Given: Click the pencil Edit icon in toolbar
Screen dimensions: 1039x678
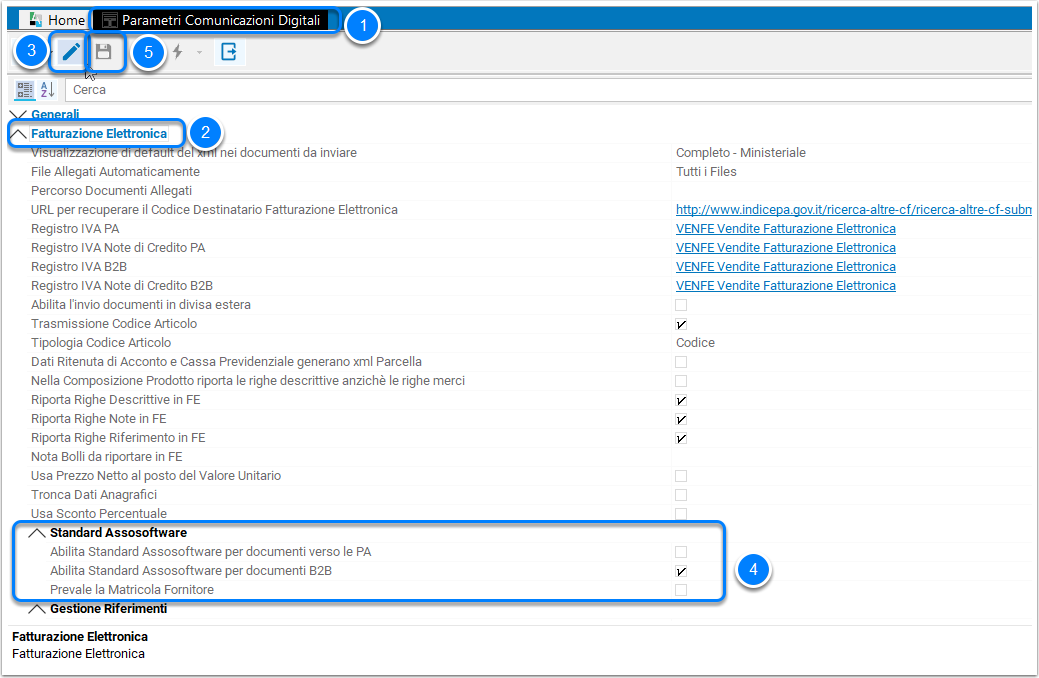Looking at the screenshot, I should pyautogui.click(x=70, y=51).
